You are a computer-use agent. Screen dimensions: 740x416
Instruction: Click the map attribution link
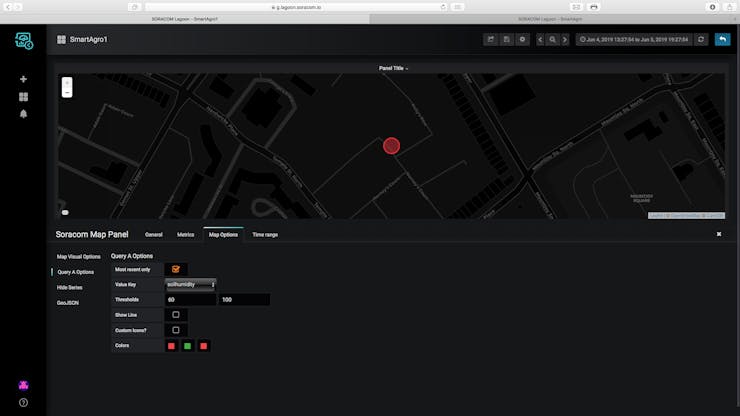[686, 215]
